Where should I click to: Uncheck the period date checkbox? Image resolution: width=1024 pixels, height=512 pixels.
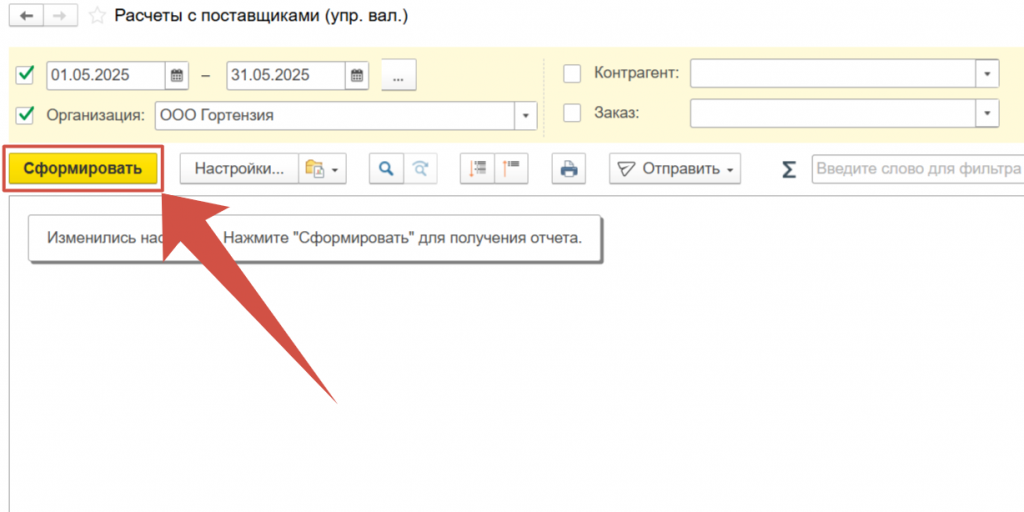click(26, 75)
